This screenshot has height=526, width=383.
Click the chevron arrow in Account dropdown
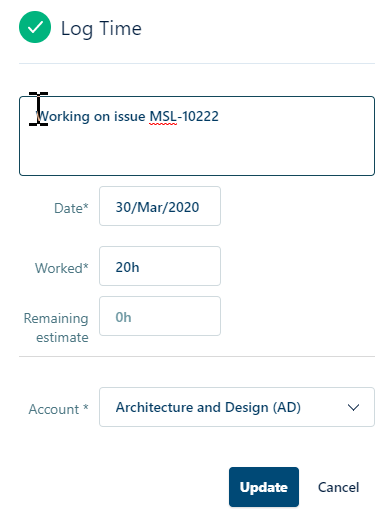click(353, 408)
